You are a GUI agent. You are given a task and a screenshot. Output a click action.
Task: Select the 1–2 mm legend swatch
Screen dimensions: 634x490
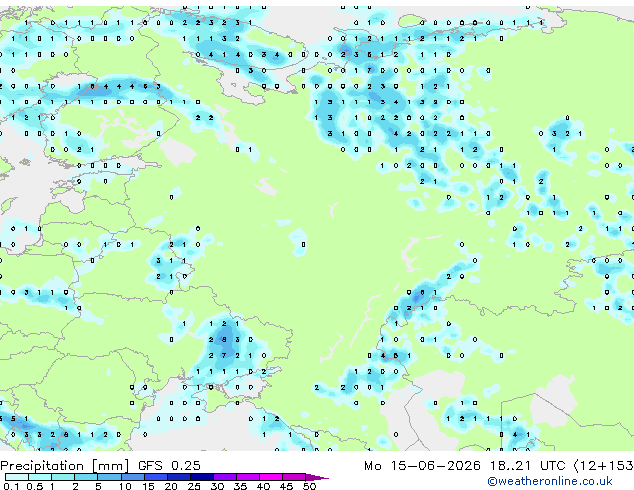pos(63,477)
